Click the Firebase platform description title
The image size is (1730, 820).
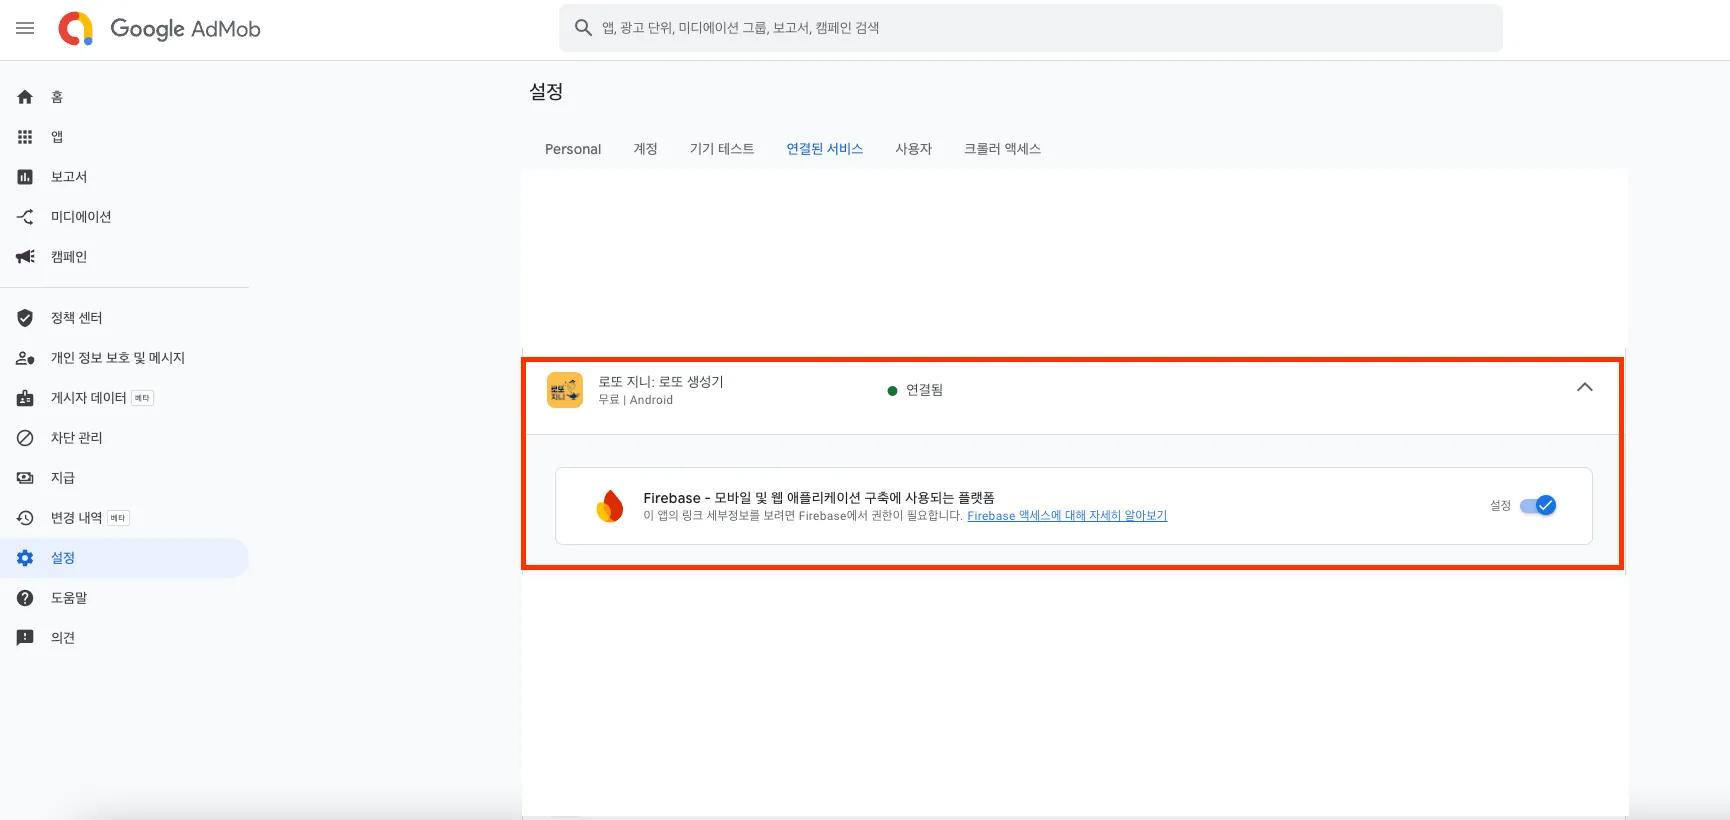(x=819, y=498)
